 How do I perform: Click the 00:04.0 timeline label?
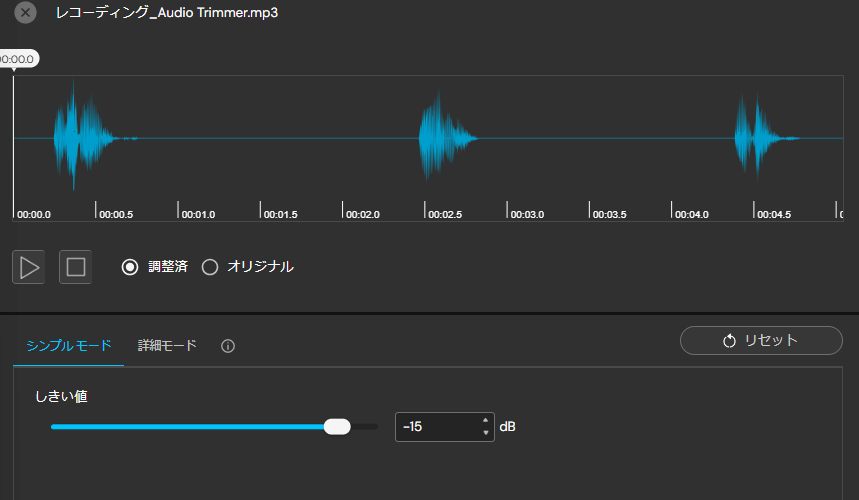pos(691,215)
